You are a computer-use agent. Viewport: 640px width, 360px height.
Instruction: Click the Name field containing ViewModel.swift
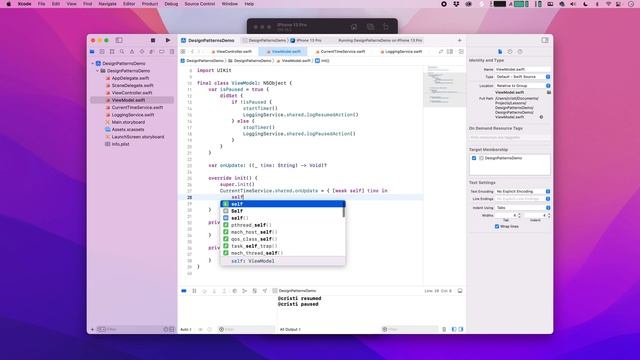pos(523,69)
